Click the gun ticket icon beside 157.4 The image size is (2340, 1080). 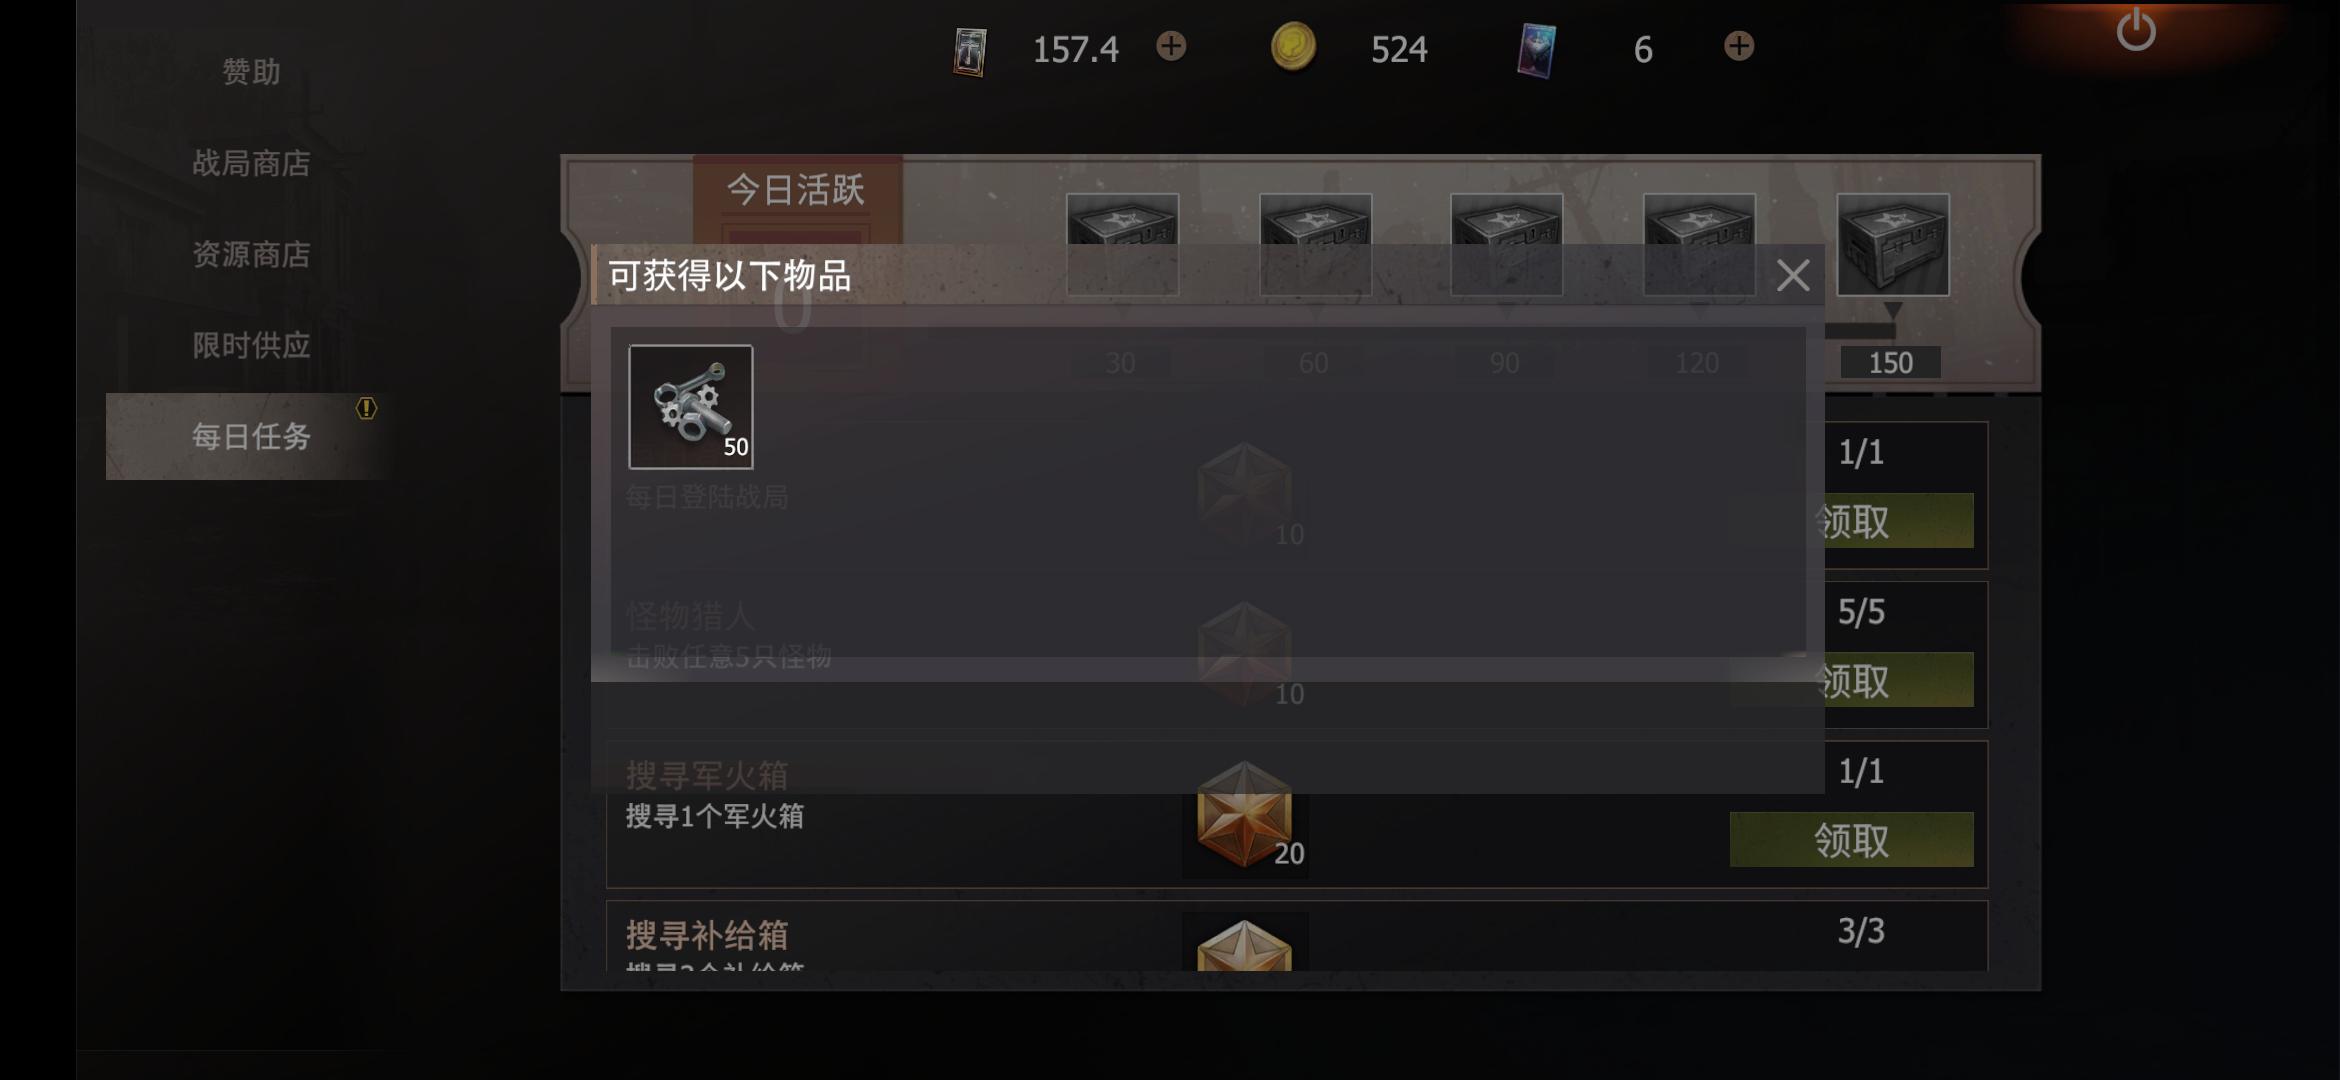tap(969, 50)
